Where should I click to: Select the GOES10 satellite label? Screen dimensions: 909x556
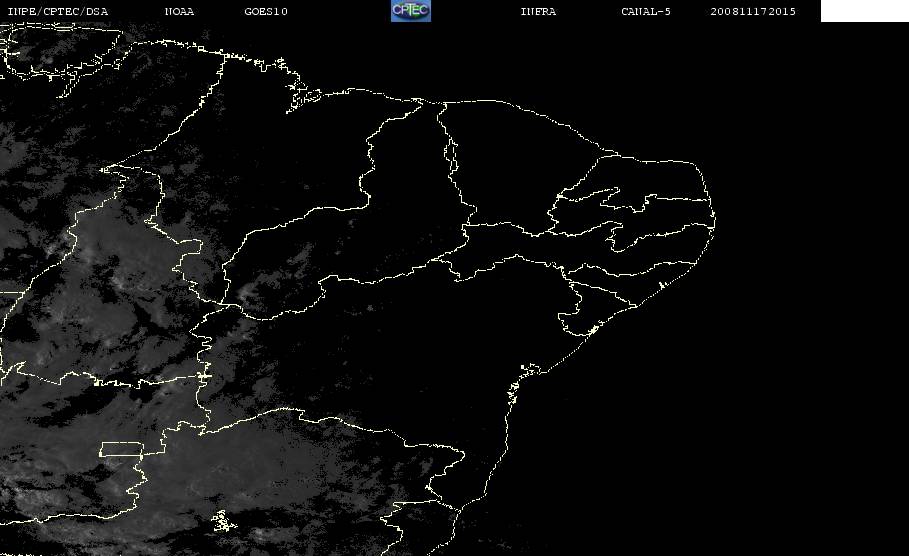[x=266, y=11]
